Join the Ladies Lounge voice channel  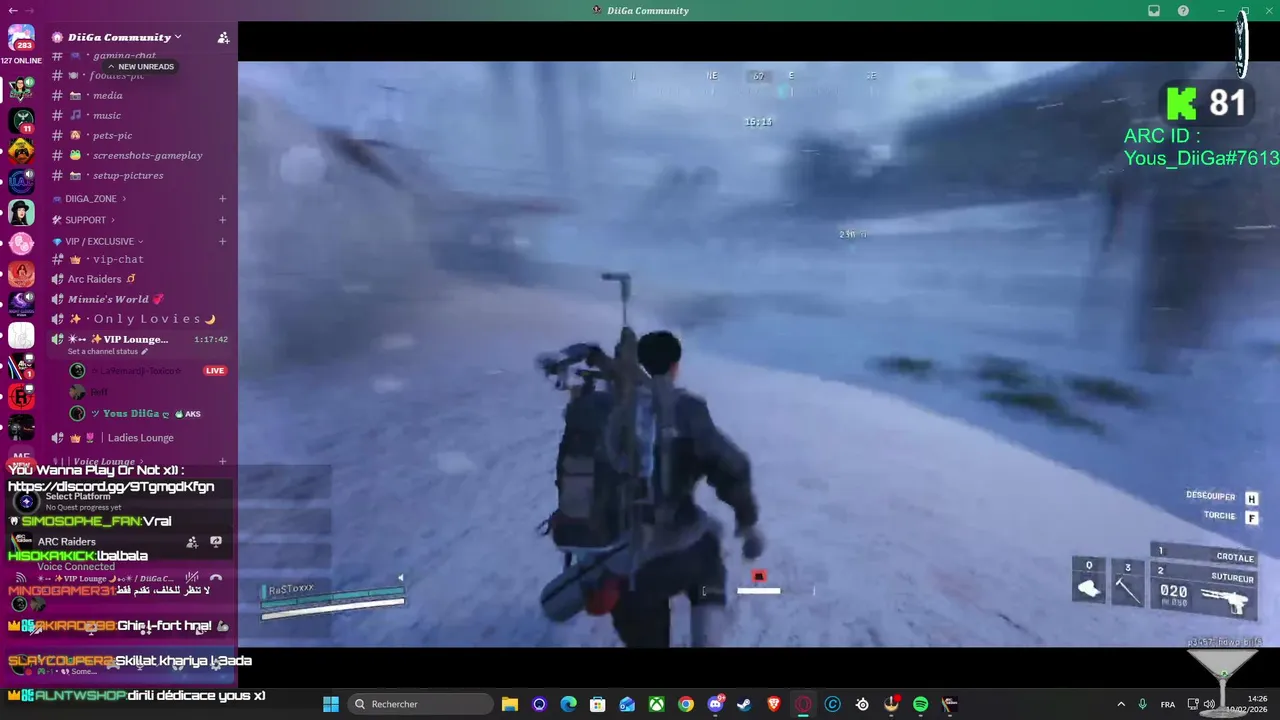pyautogui.click(x=141, y=438)
